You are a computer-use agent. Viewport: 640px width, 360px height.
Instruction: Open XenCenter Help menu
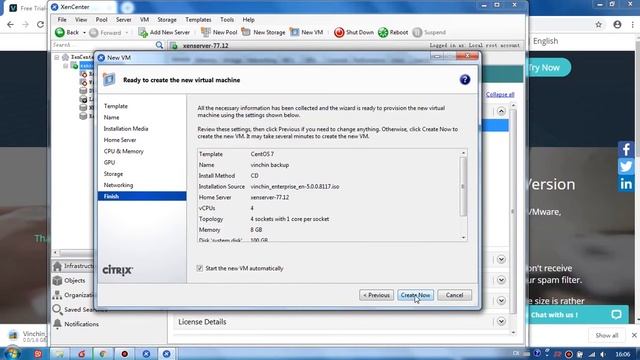click(x=248, y=20)
